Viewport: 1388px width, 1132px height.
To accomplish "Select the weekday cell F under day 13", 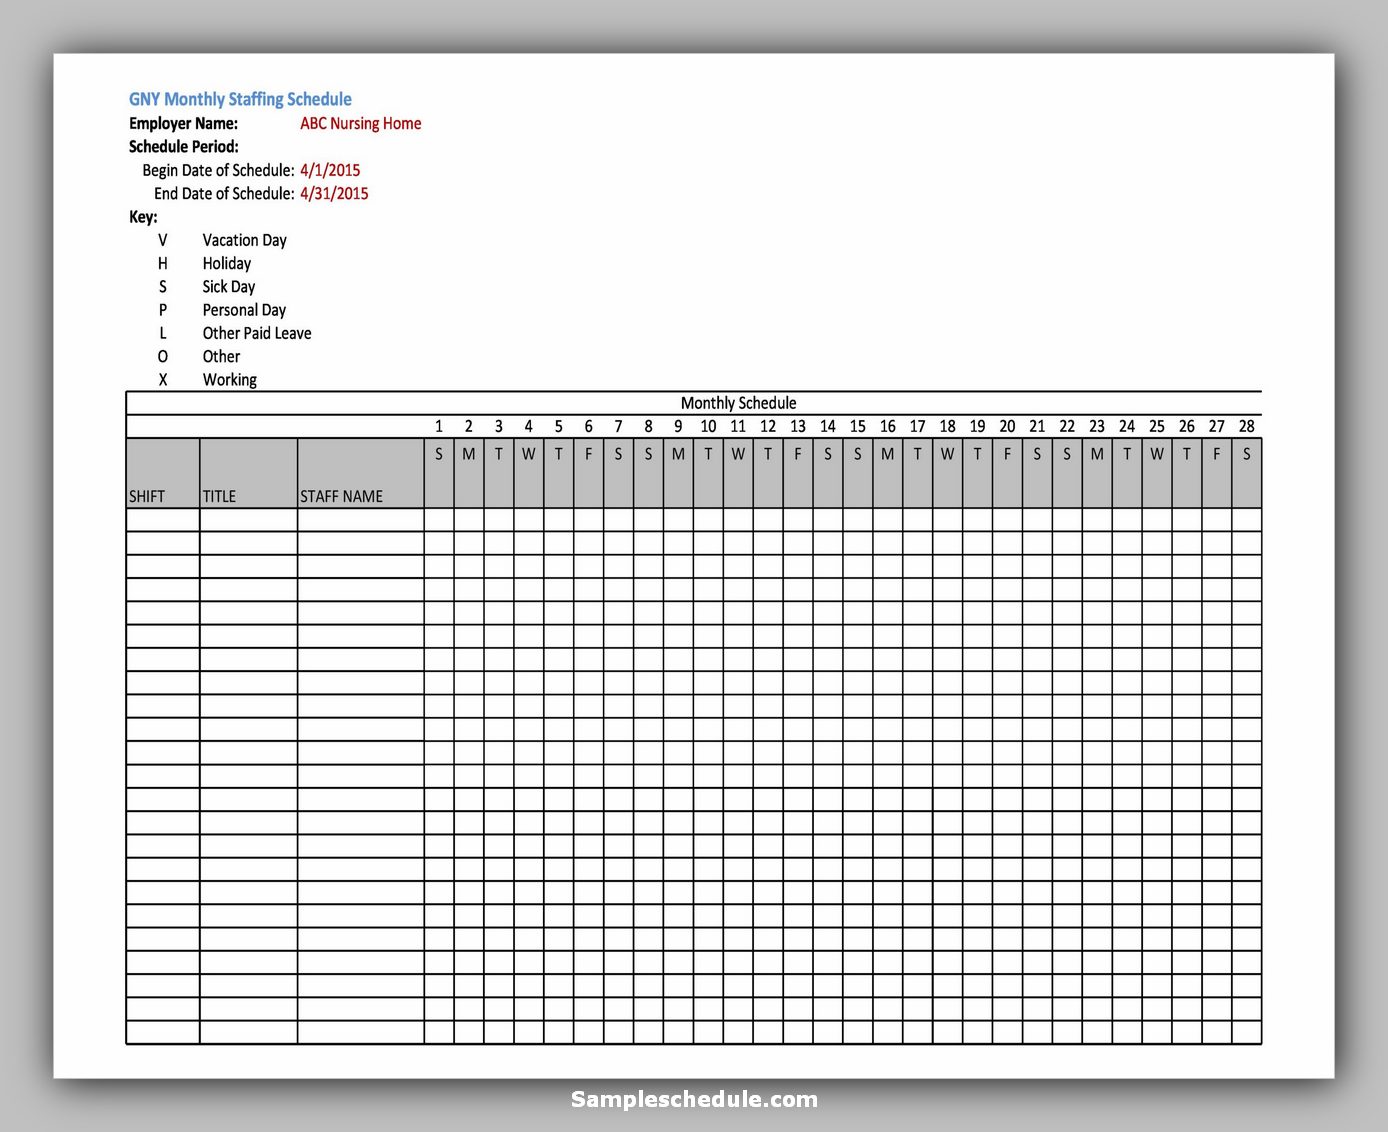I will coord(798,473).
